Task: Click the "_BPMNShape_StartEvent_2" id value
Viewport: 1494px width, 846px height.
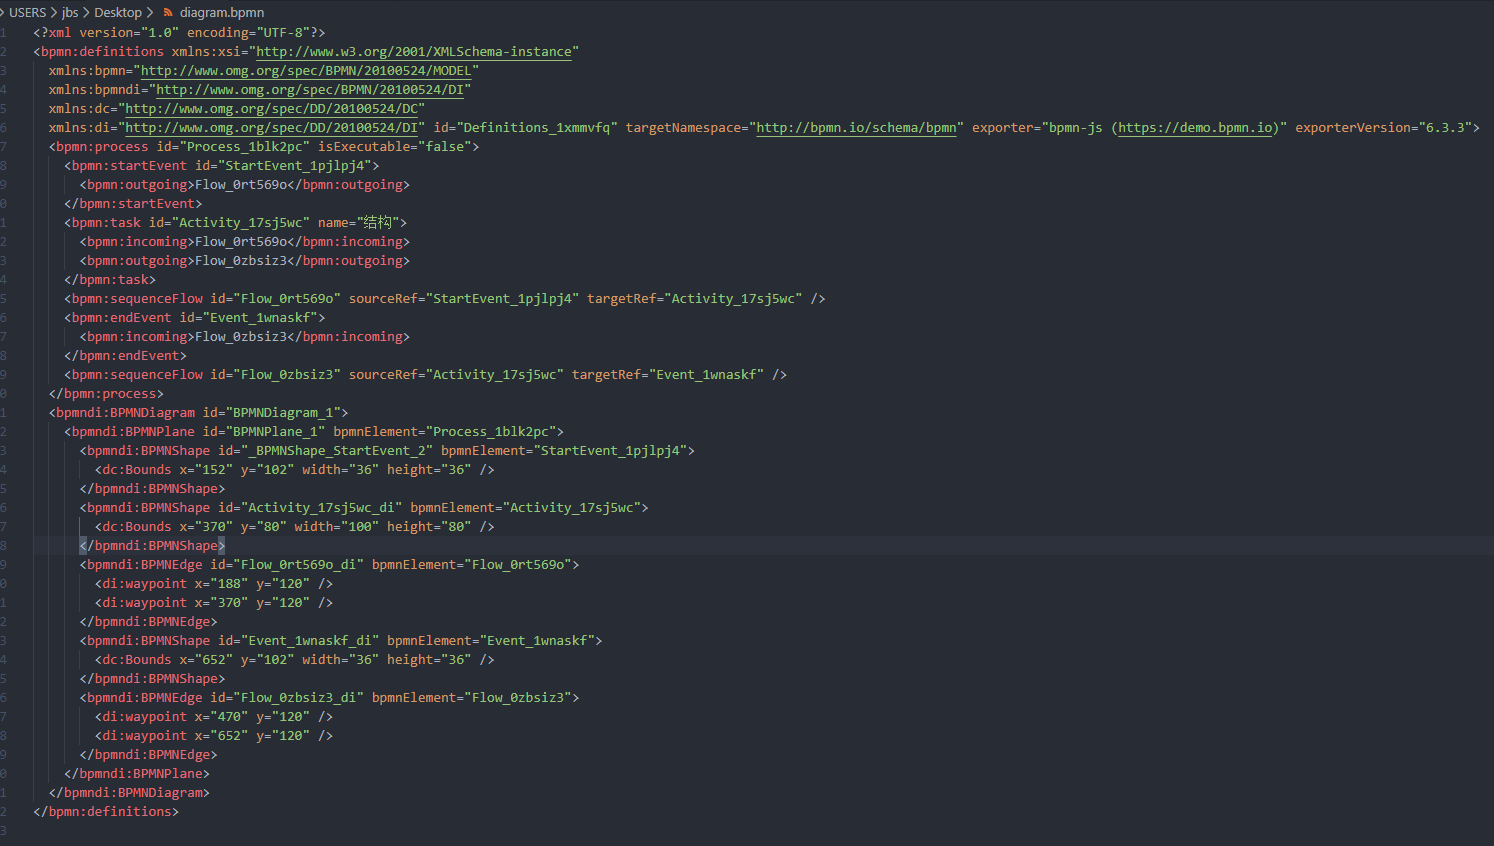Action: 337,451
